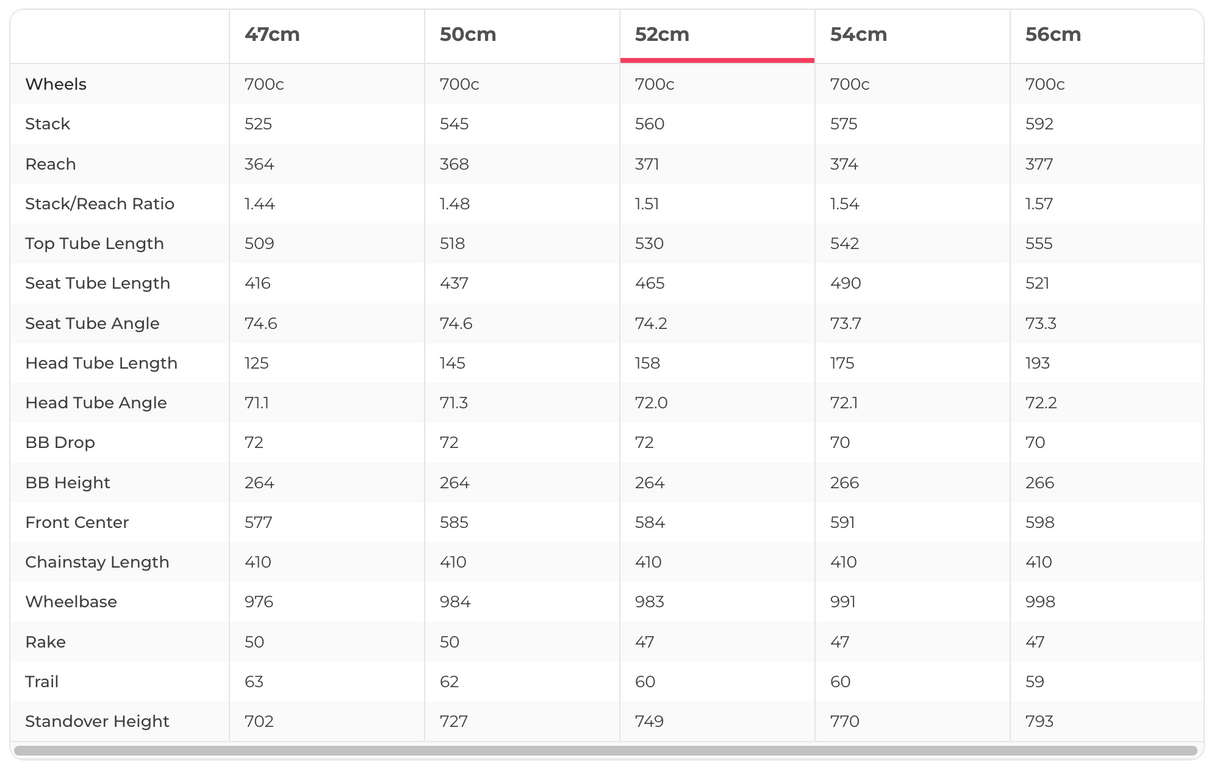Select the 50cm size column header
The width and height of the screenshot is (1214, 769).
coord(468,35)
